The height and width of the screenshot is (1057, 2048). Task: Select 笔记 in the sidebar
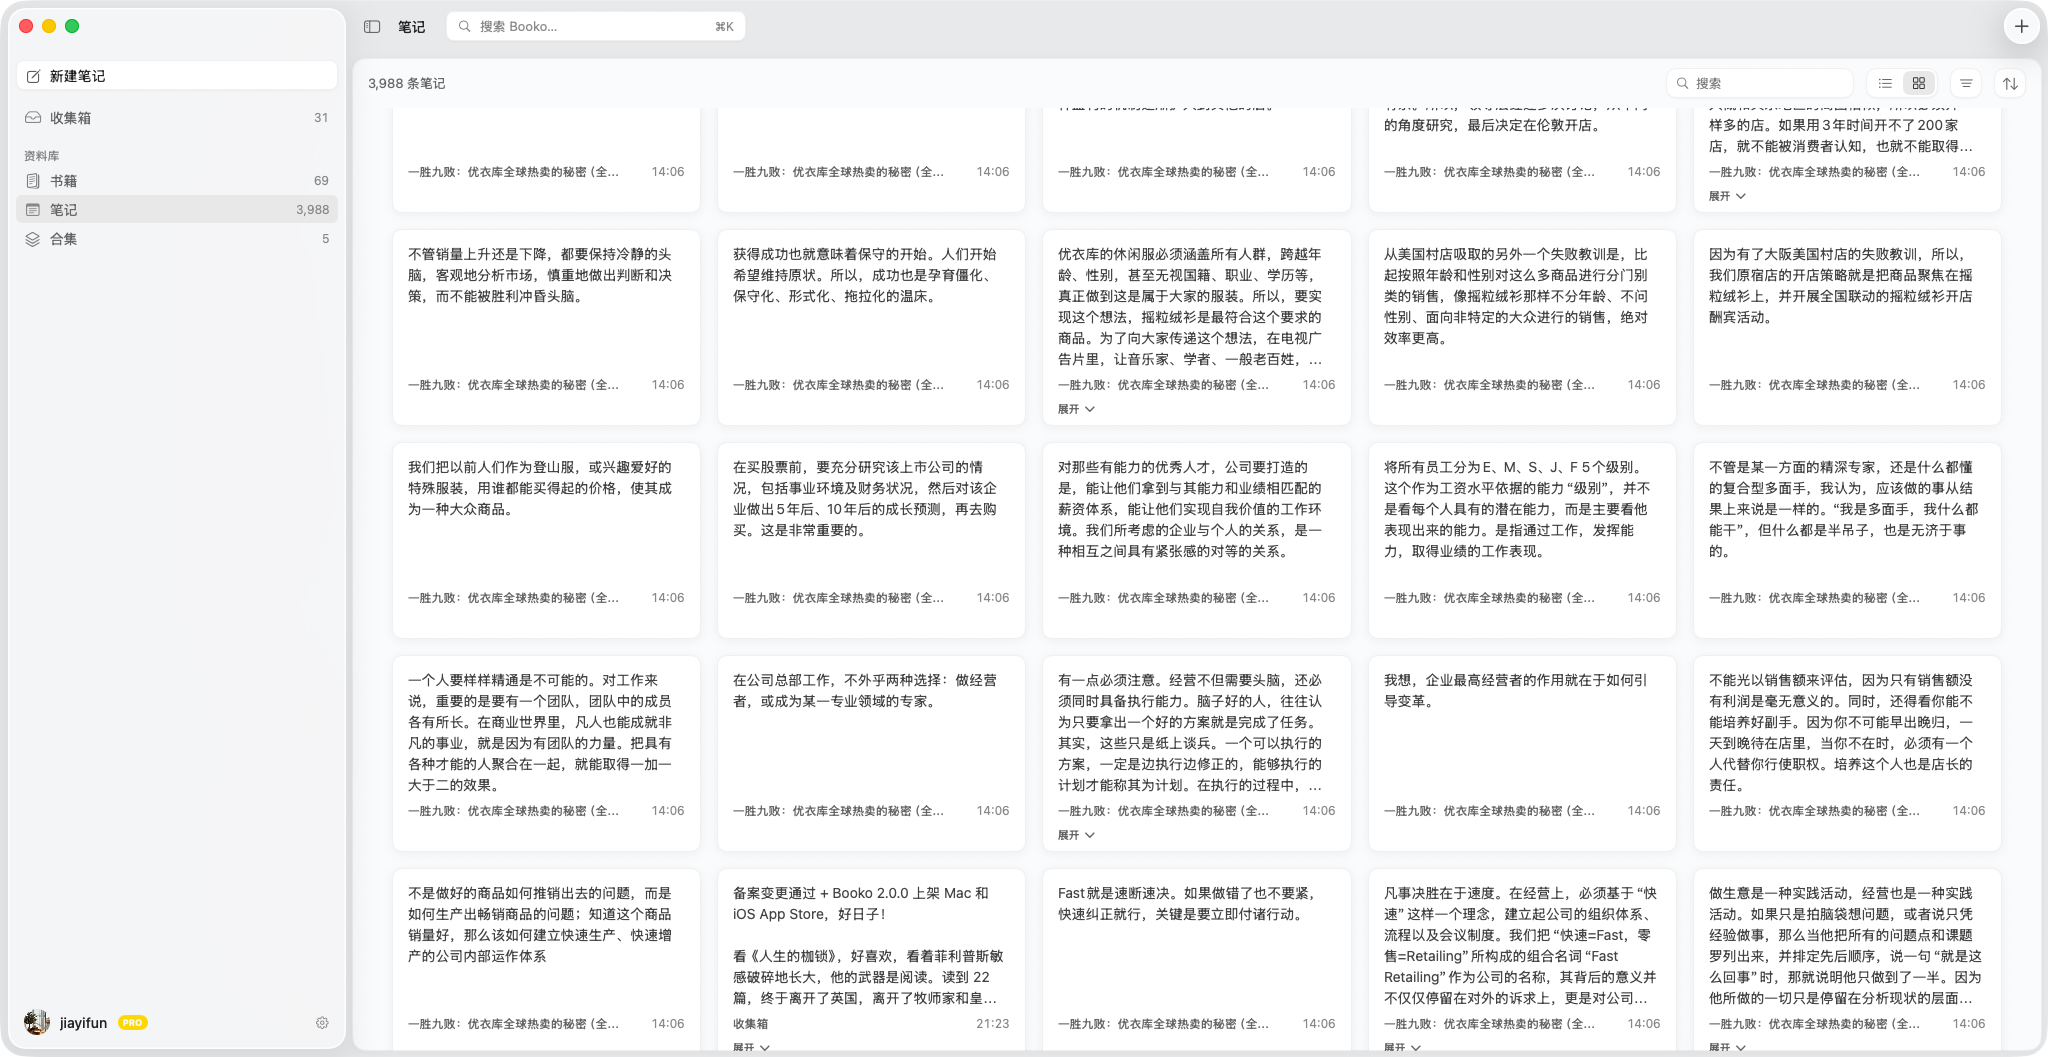pyautogui.click(x=177, y=210)
